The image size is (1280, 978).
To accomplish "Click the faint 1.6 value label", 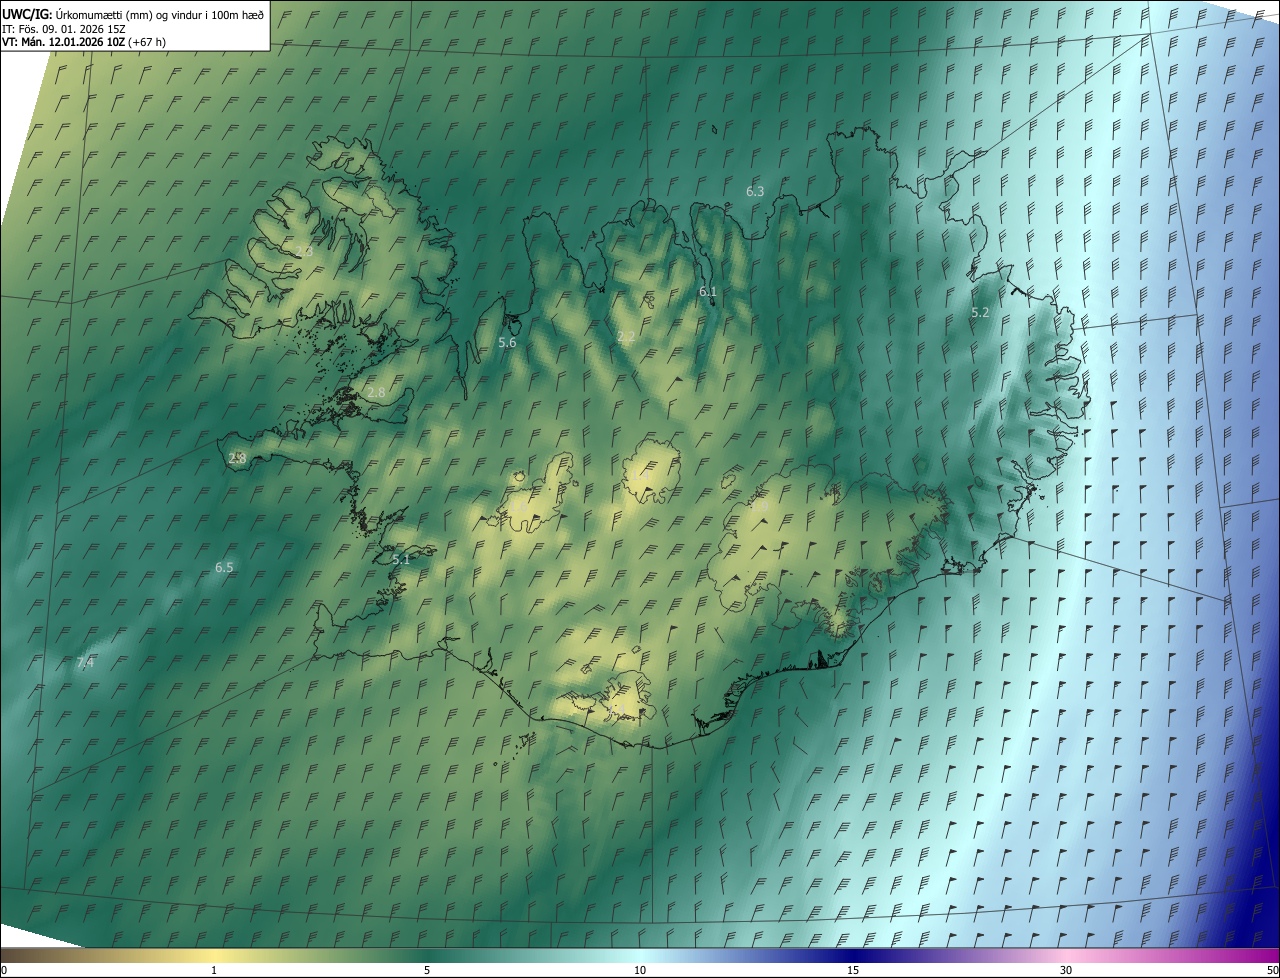I will tap(519, 507).
